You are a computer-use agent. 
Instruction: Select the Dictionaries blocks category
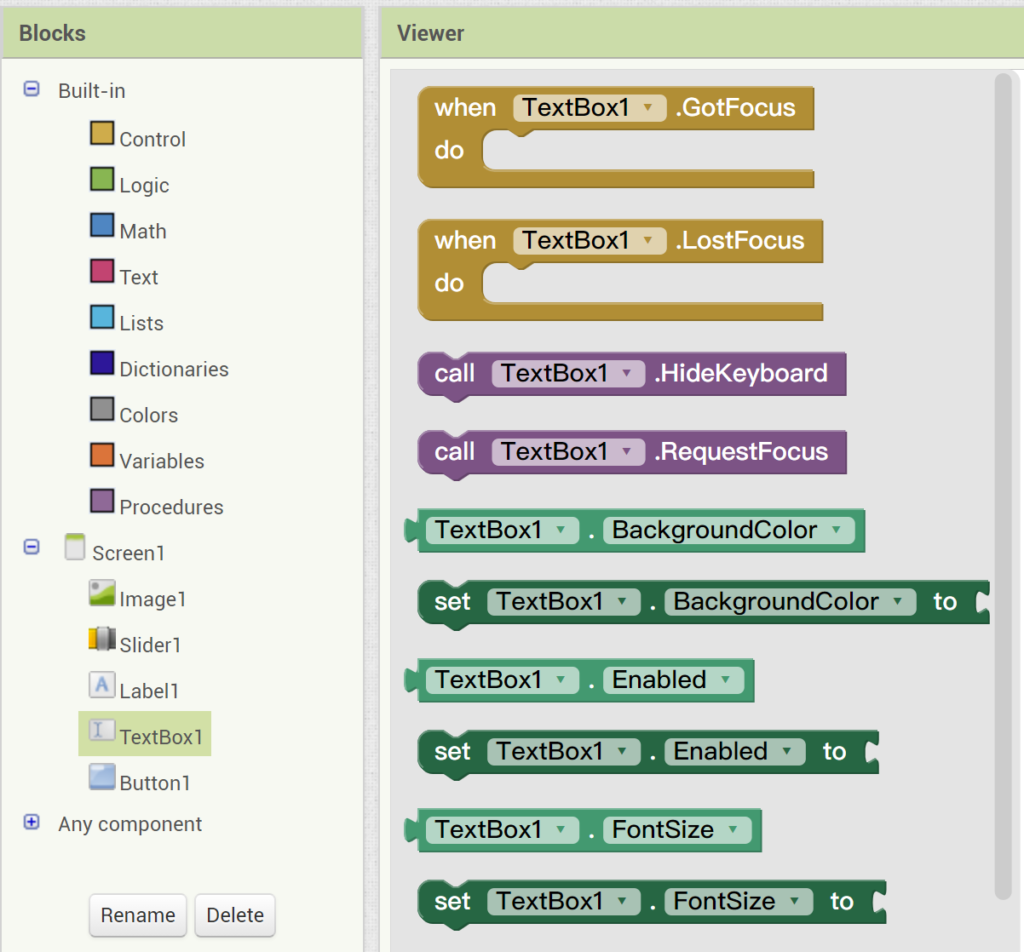point(173,369)
